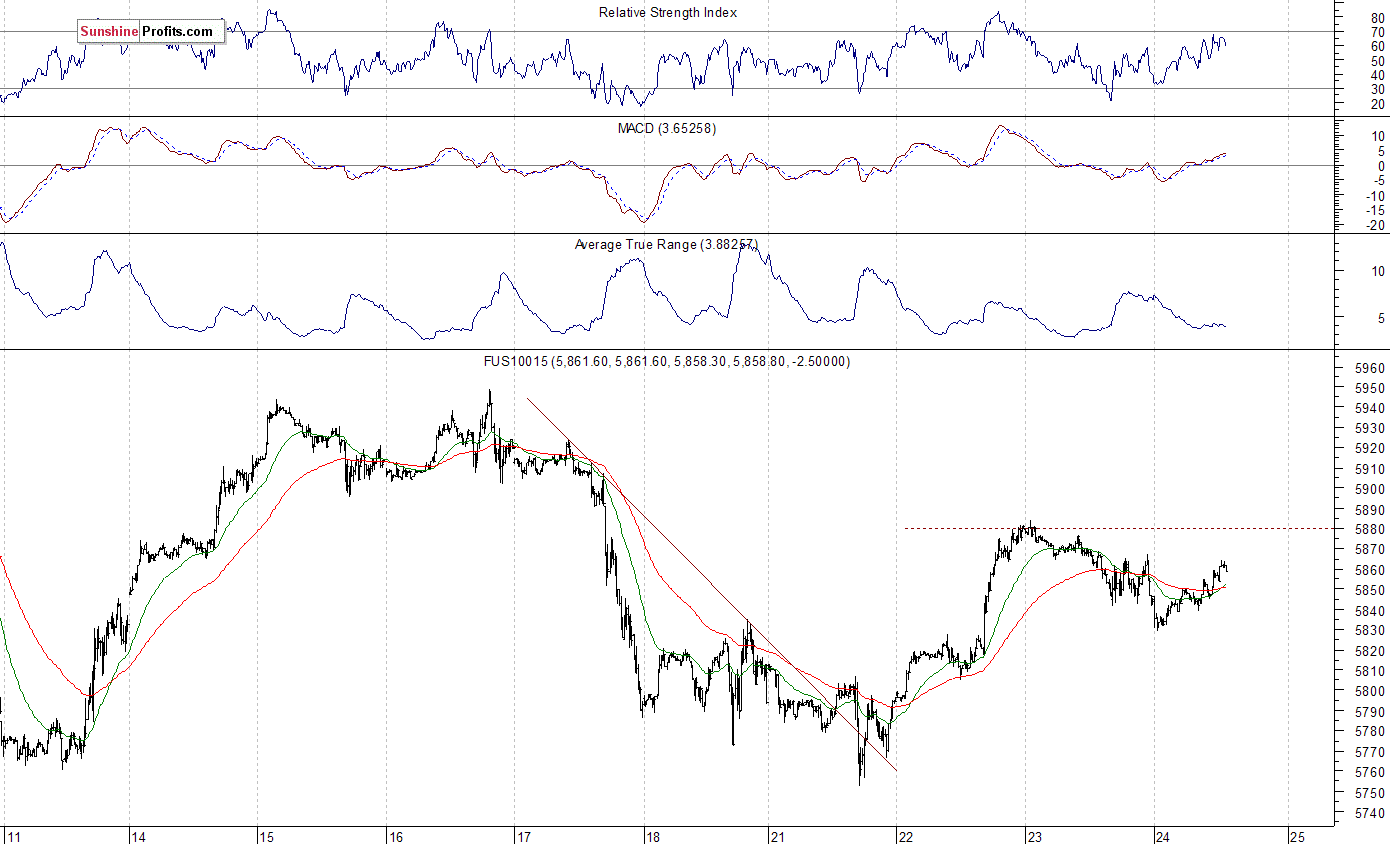Click the 5870 price axis label
This screenshot has width=1390, height=844.
point(1371,550)
